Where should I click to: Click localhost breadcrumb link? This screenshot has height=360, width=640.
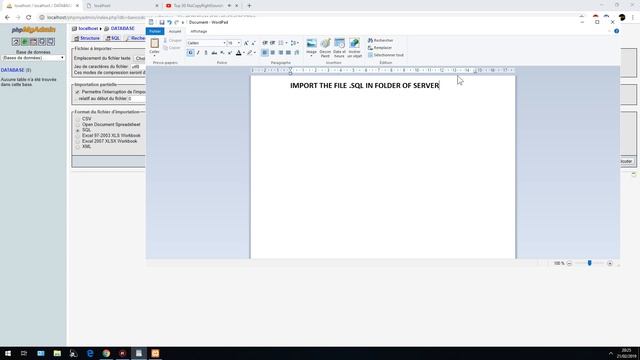tap(88, 29)
